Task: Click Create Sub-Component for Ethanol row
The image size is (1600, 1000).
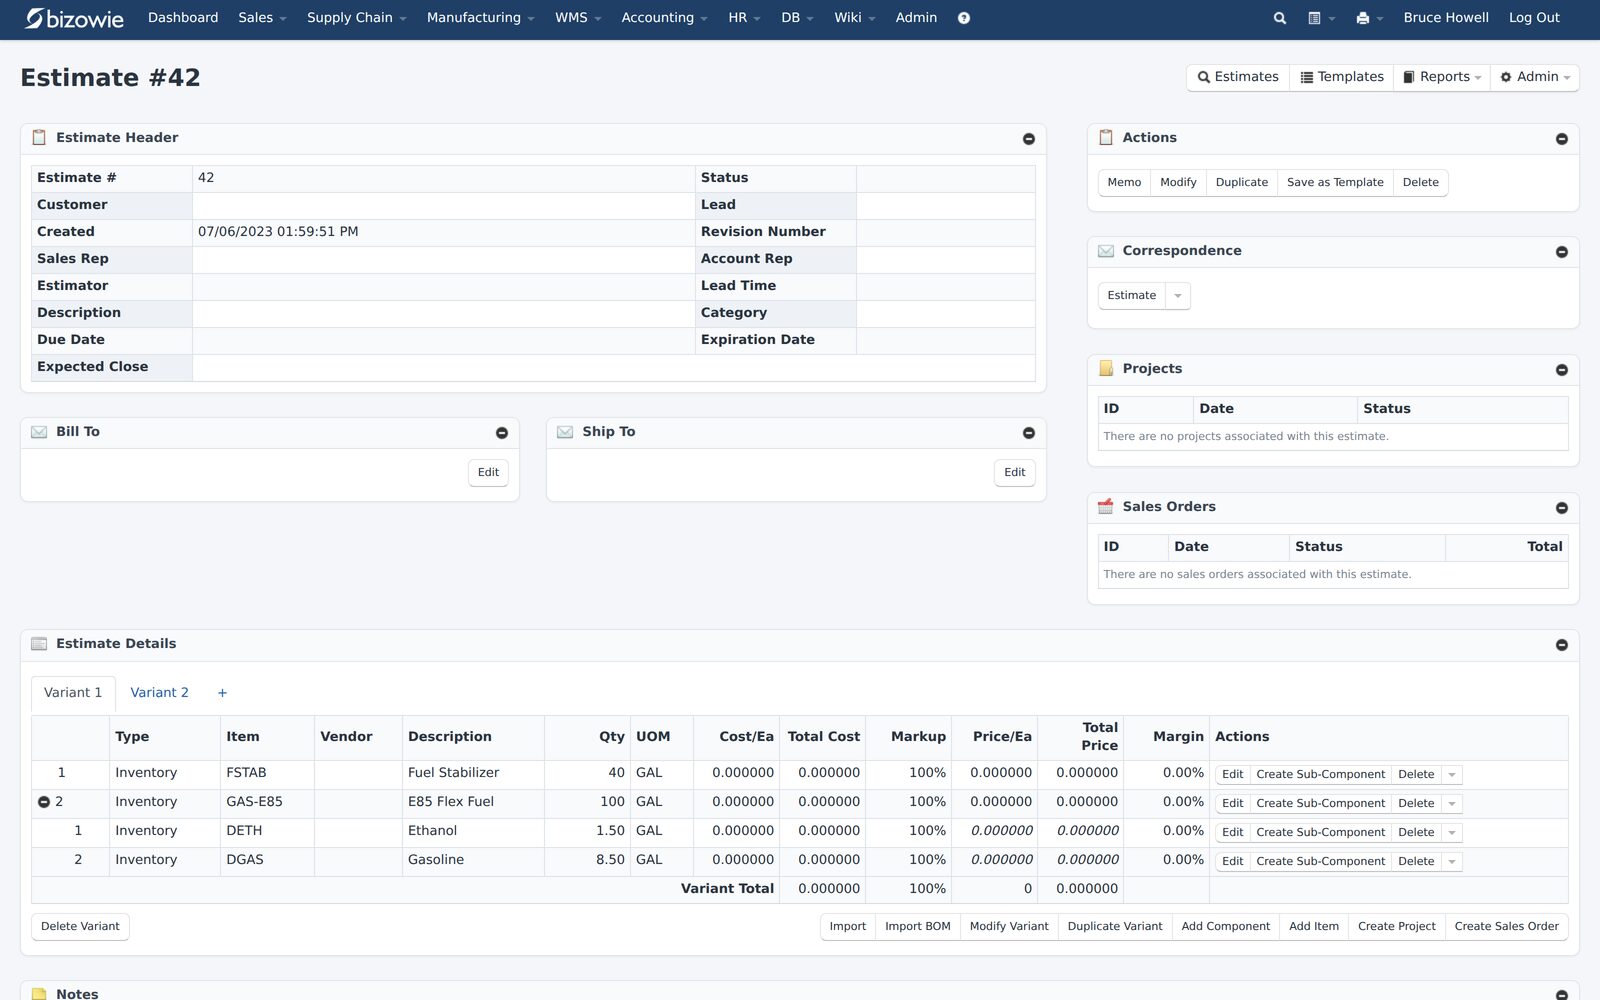Action: click(1320, 833)
